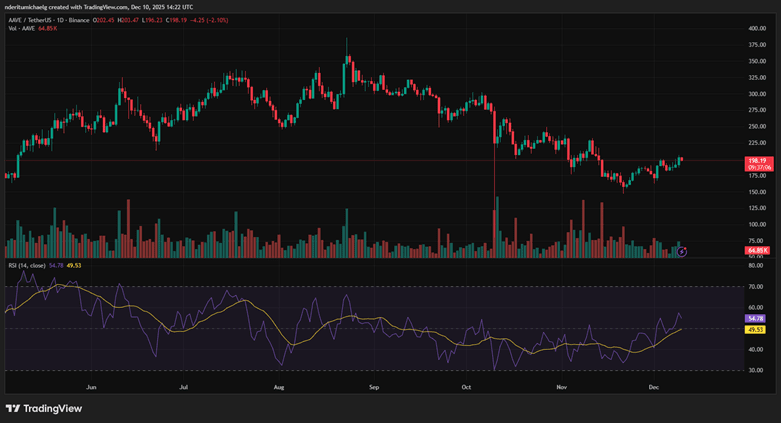This screenshot has height=423, width=781.
Task: Select the red 64.85K volume label
Action: pos(759,250)
